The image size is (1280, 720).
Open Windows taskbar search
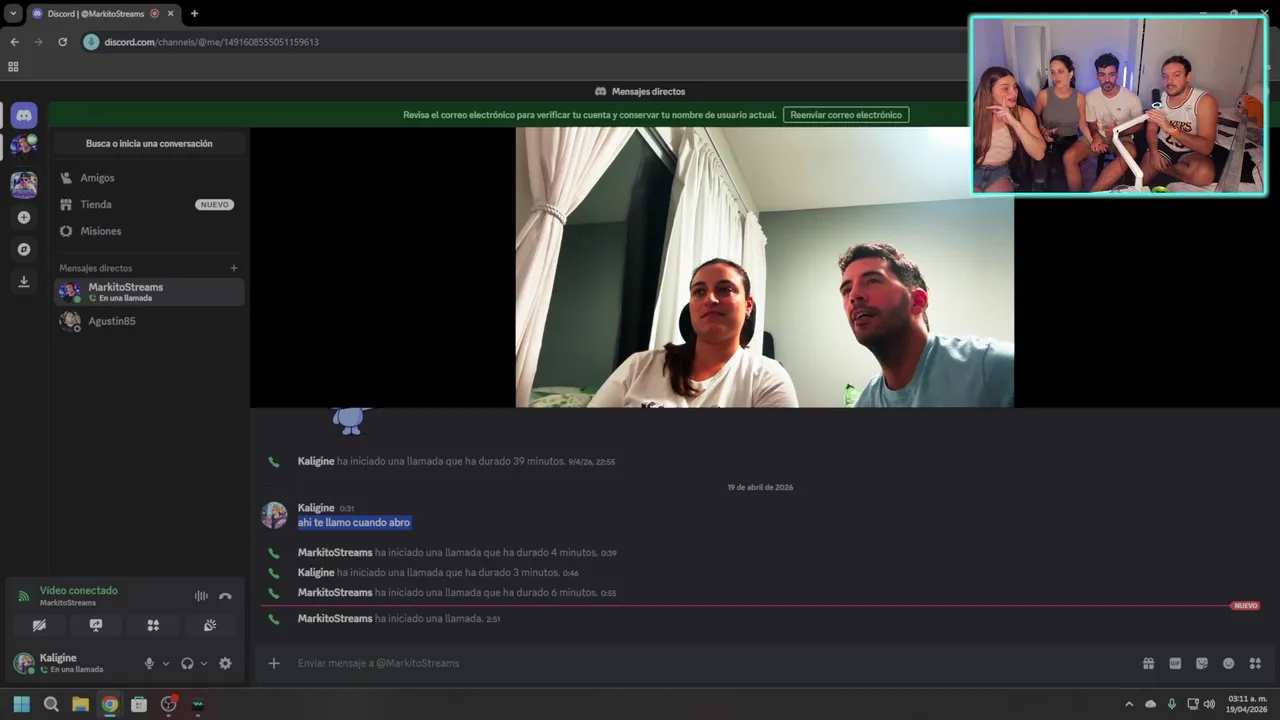pyautogui.click(x=51, y=704)
